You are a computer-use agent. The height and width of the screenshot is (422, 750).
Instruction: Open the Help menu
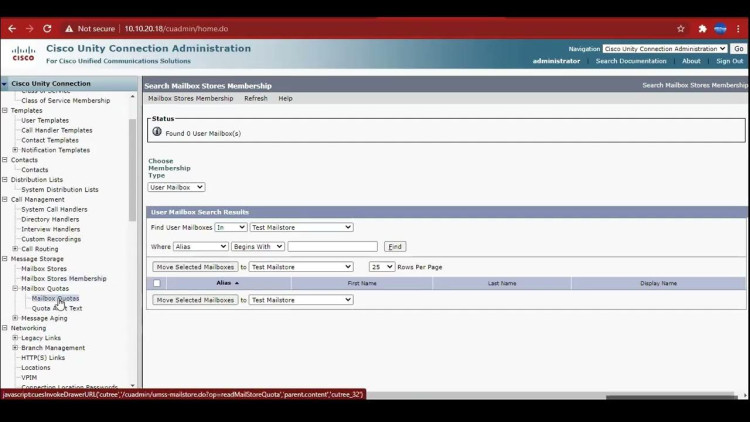tap(286, 99)
